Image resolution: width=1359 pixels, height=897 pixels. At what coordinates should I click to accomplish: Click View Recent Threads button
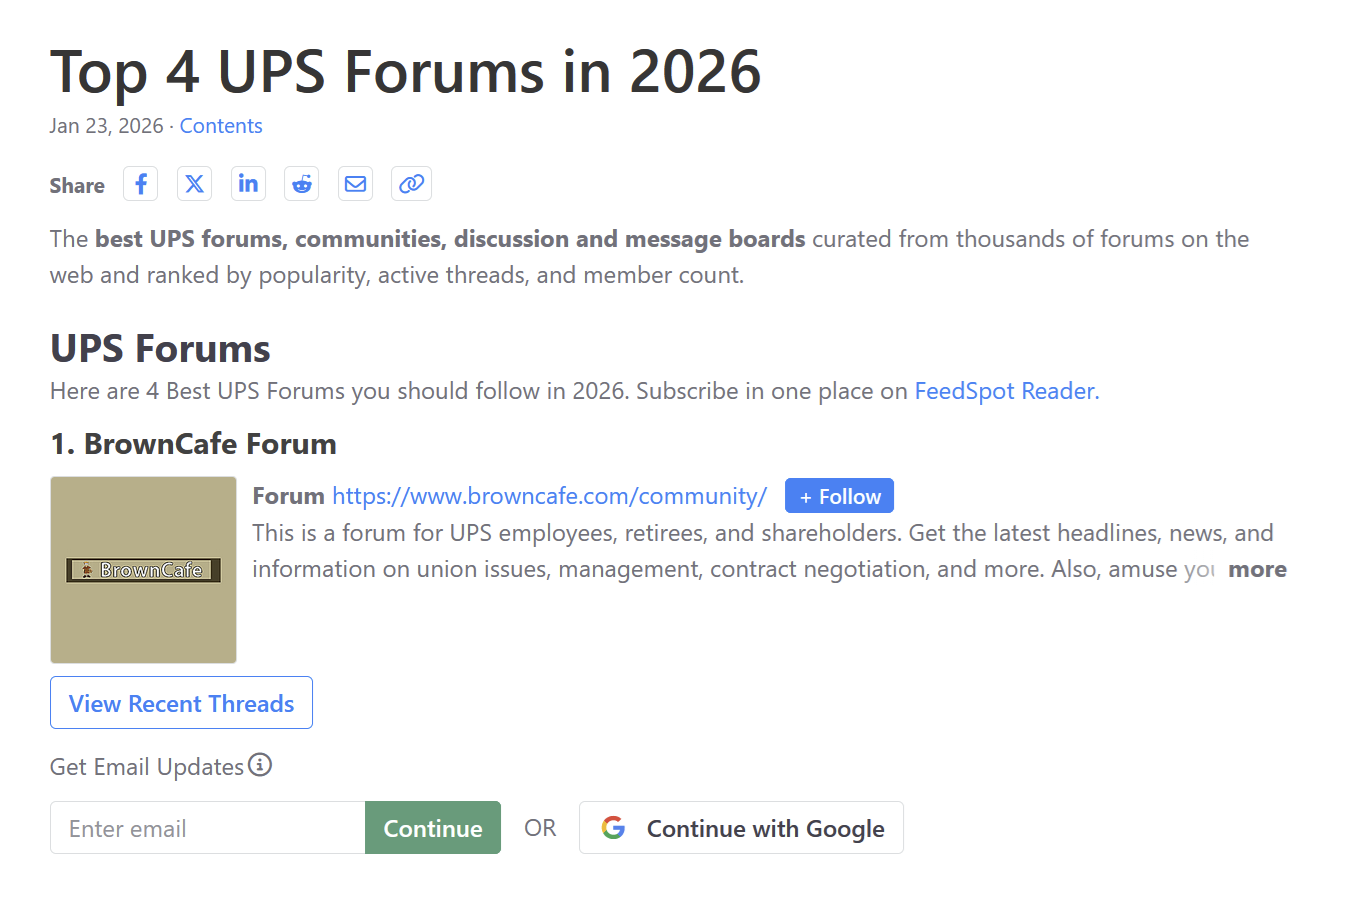click(x=181, y=703)
